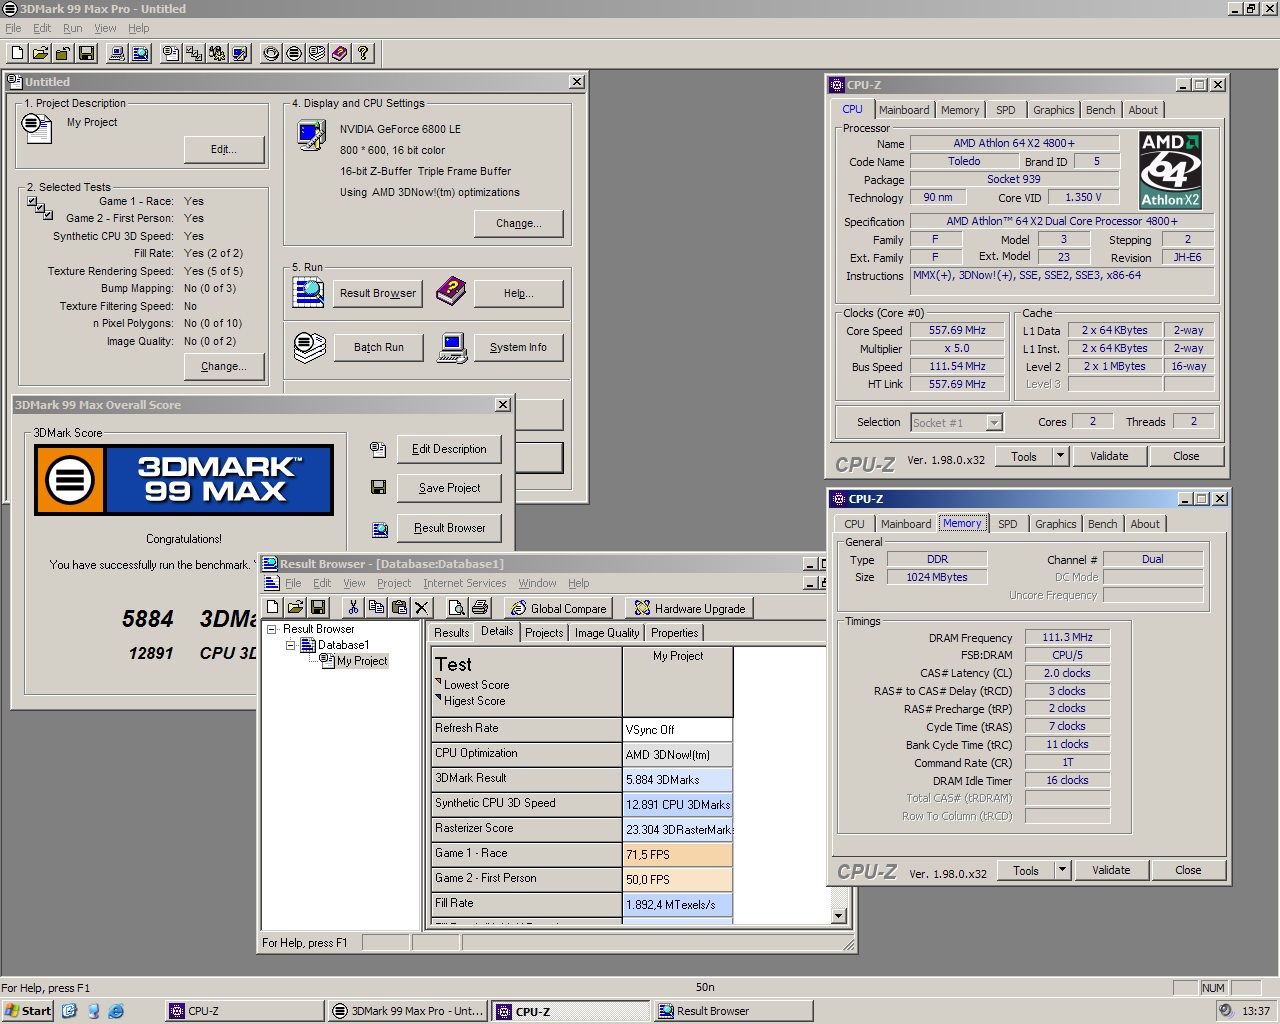Viewport: 1280px width, 1024px height.
Task: Click Delete X icon in Result Browser toolbar
Action: coord(422,607)
